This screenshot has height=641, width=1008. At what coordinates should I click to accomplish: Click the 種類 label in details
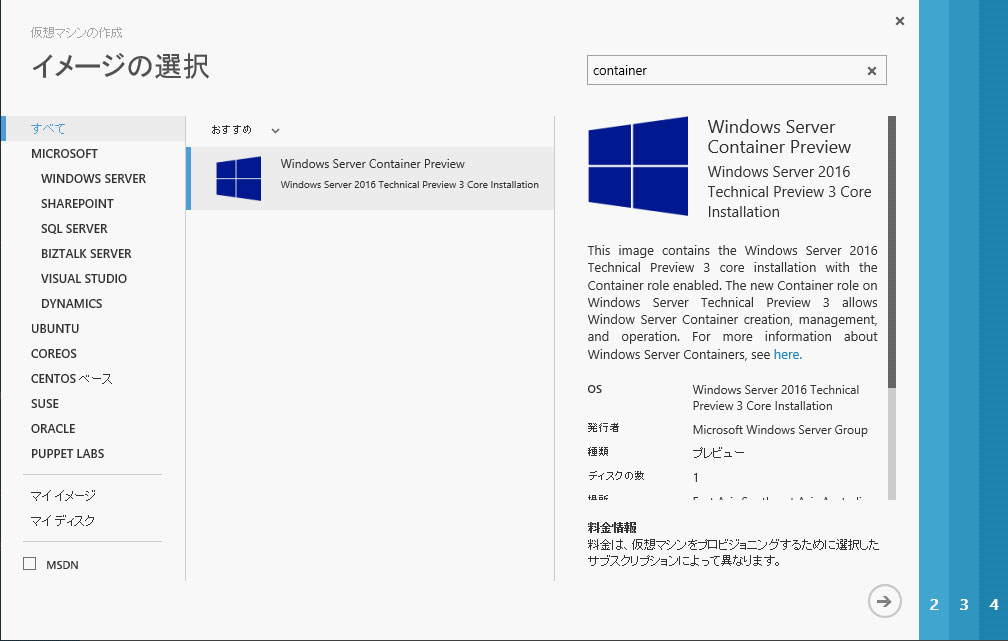(x=598, y=451)
